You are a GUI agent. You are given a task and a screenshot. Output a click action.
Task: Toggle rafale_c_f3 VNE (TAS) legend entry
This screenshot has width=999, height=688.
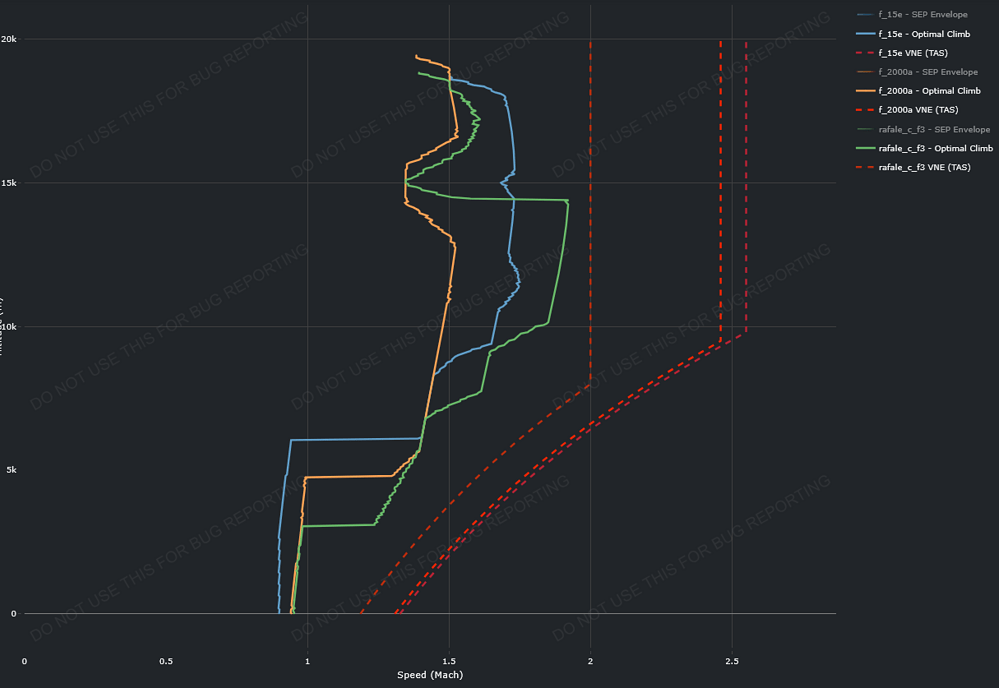914,168
